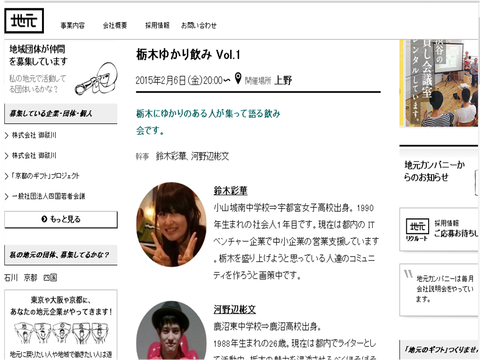Click event title 栃木ゆかり飲み Vol.1
Screen dimensions: 480x360
(x=188, y=54)
